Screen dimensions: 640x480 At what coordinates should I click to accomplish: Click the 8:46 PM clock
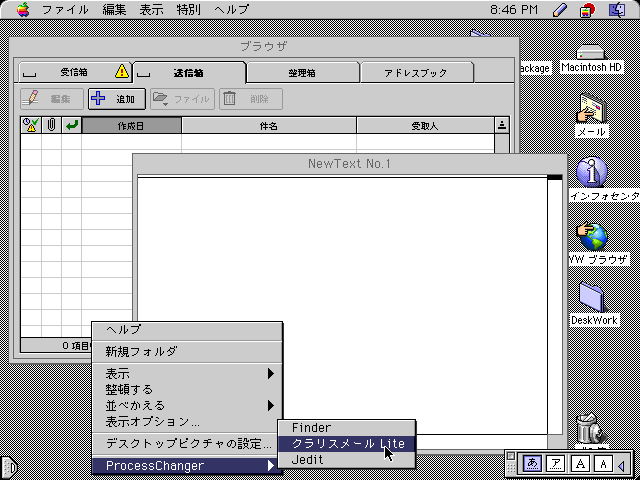514,9
